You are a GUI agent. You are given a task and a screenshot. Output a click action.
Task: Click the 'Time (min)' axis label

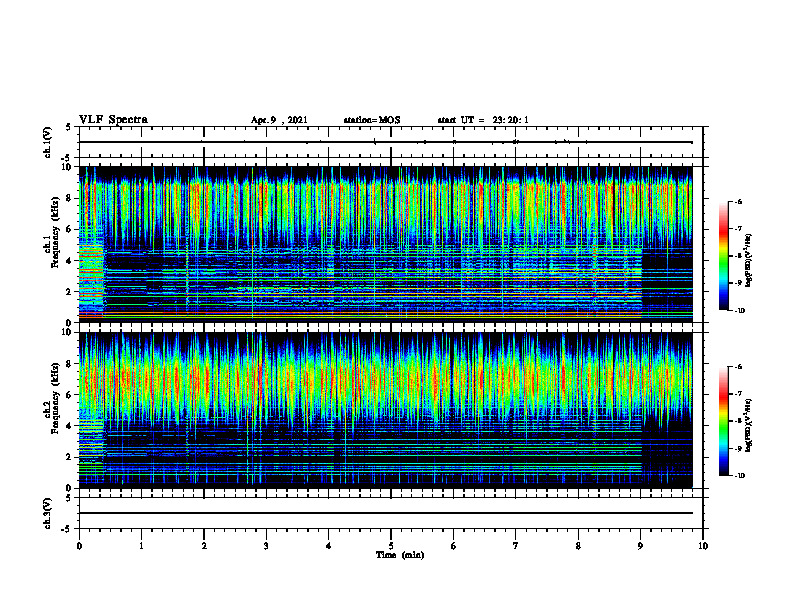point(400,555)
